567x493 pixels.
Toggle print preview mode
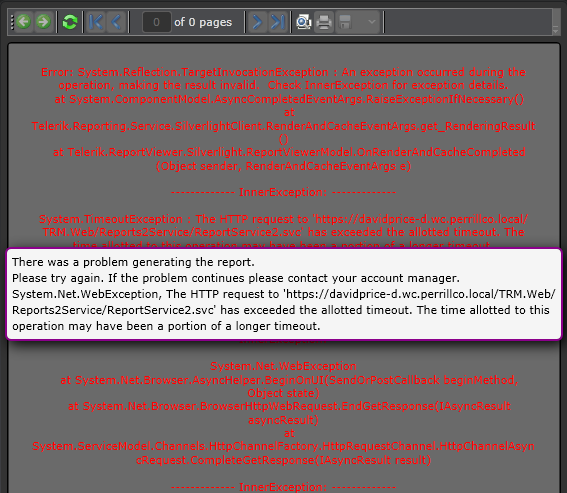point(303,22)
